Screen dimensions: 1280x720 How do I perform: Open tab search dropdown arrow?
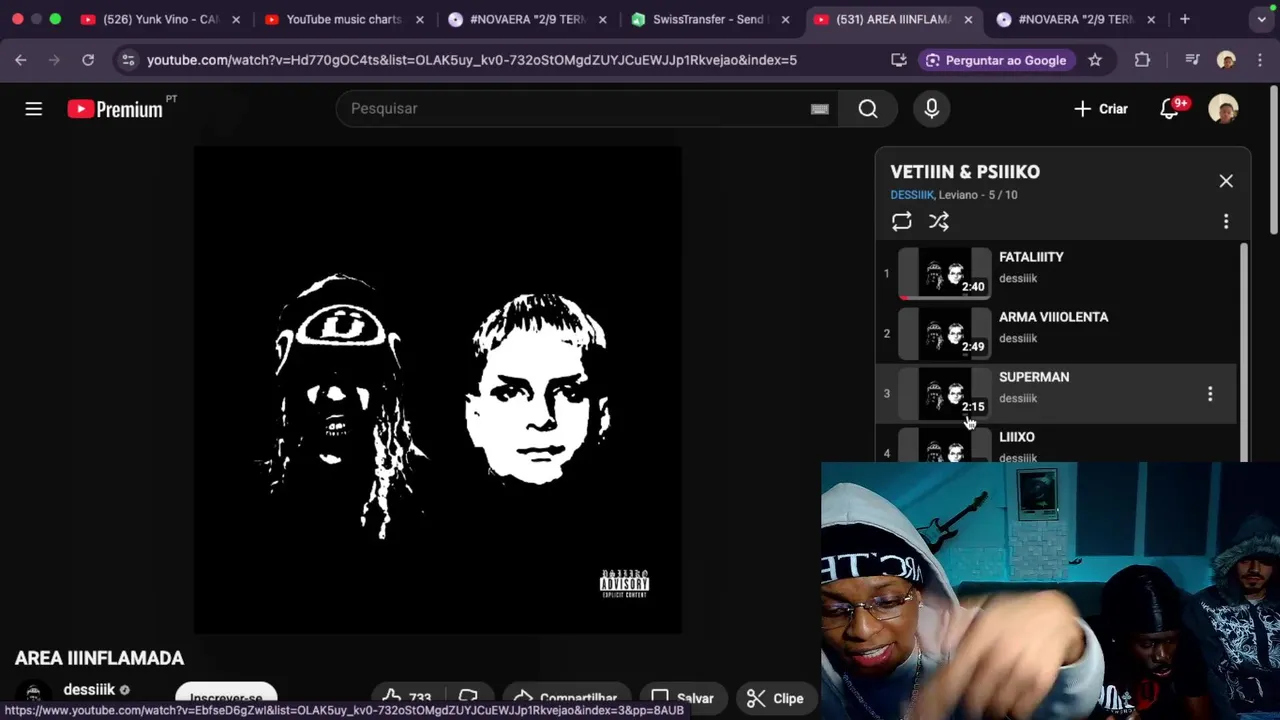click(x=1261, y=19)
